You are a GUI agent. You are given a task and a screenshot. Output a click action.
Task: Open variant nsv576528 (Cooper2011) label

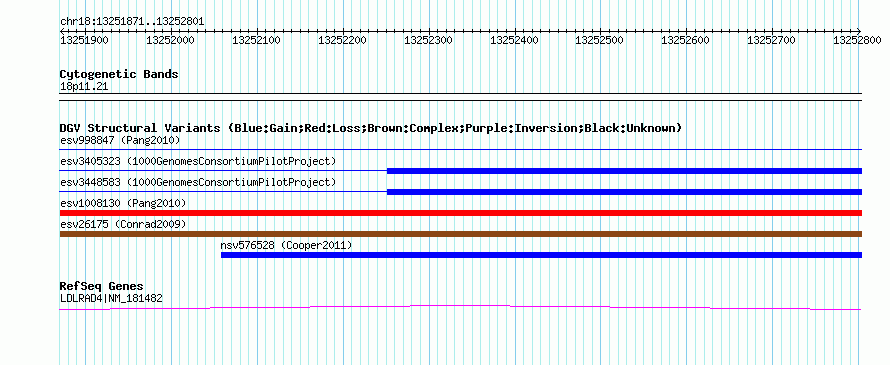(287, 246)
